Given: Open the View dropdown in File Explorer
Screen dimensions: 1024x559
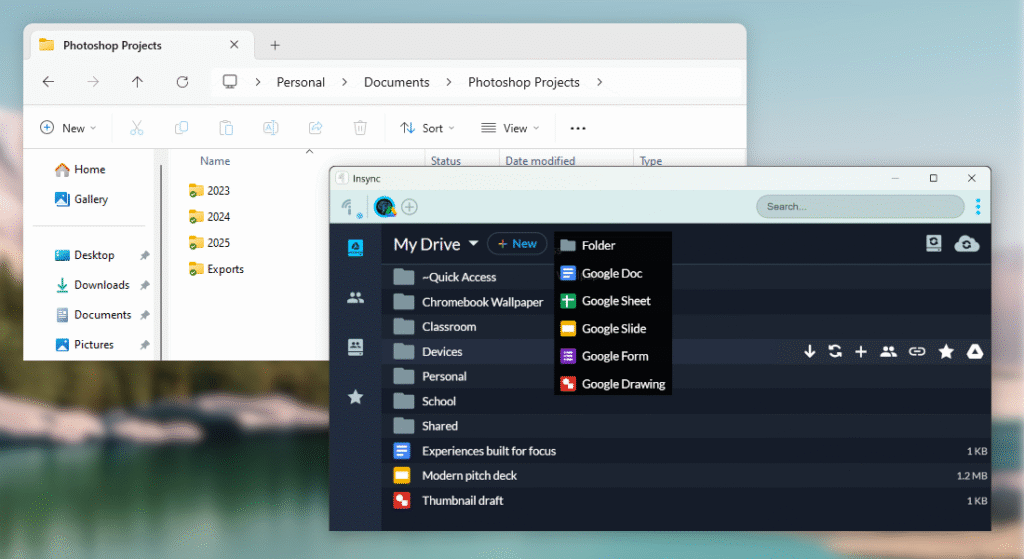Looking at the screenshot, I should click(x=510, y=128).
